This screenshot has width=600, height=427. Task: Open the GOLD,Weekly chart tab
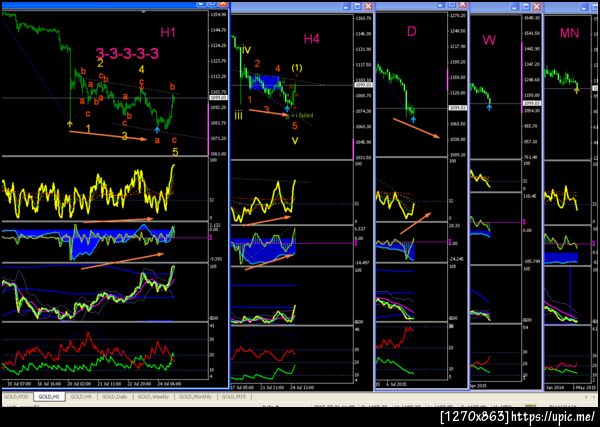[x=153, y=397]
